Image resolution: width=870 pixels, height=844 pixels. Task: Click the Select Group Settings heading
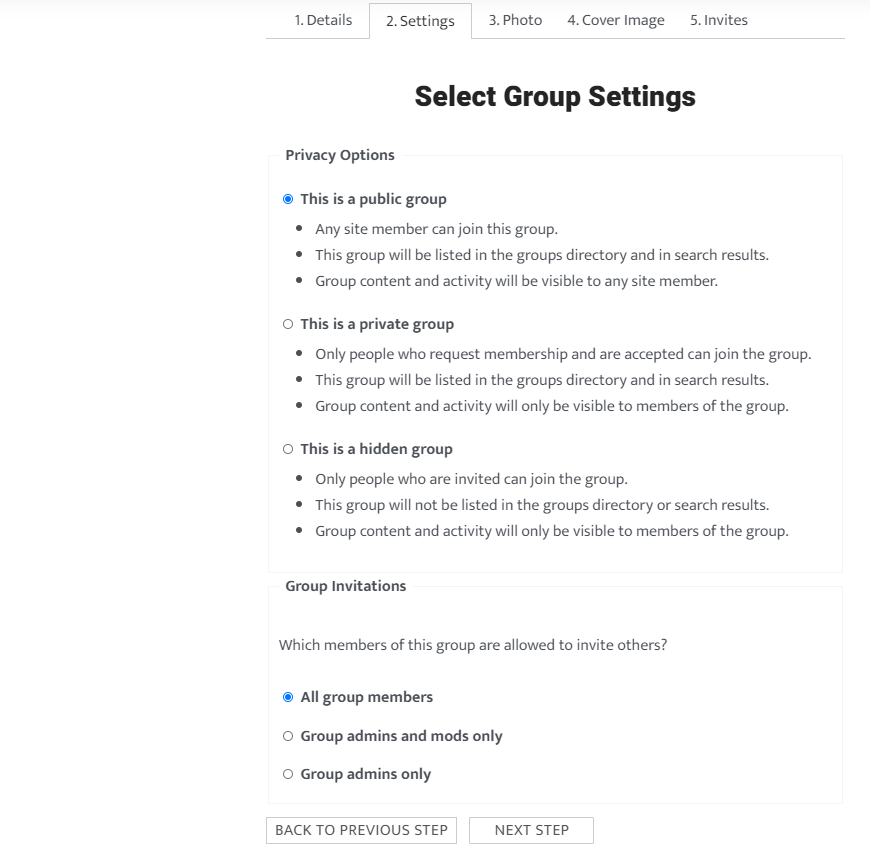pyautogui.click(x=555, y=97)
